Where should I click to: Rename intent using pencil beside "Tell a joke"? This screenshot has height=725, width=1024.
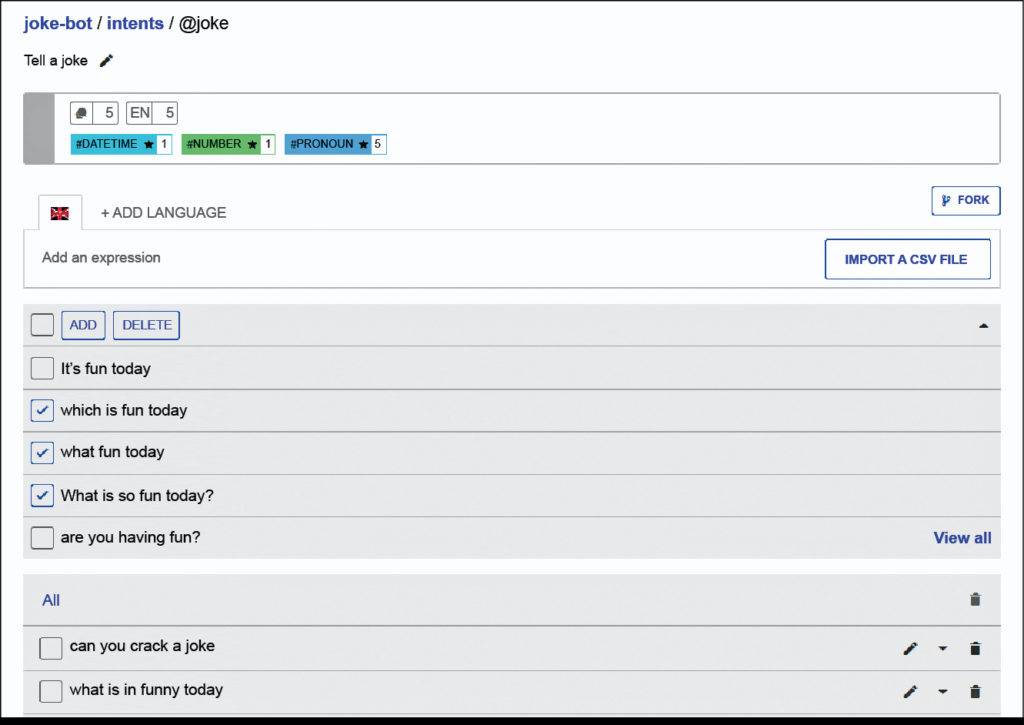click(104, 60)
